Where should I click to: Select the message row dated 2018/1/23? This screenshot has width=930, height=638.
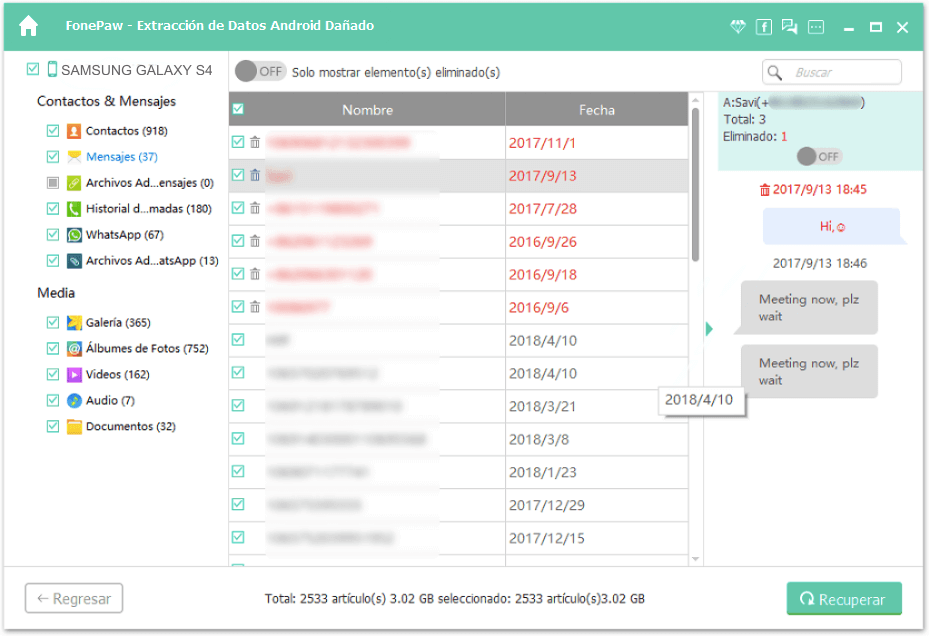click(458, 473)
